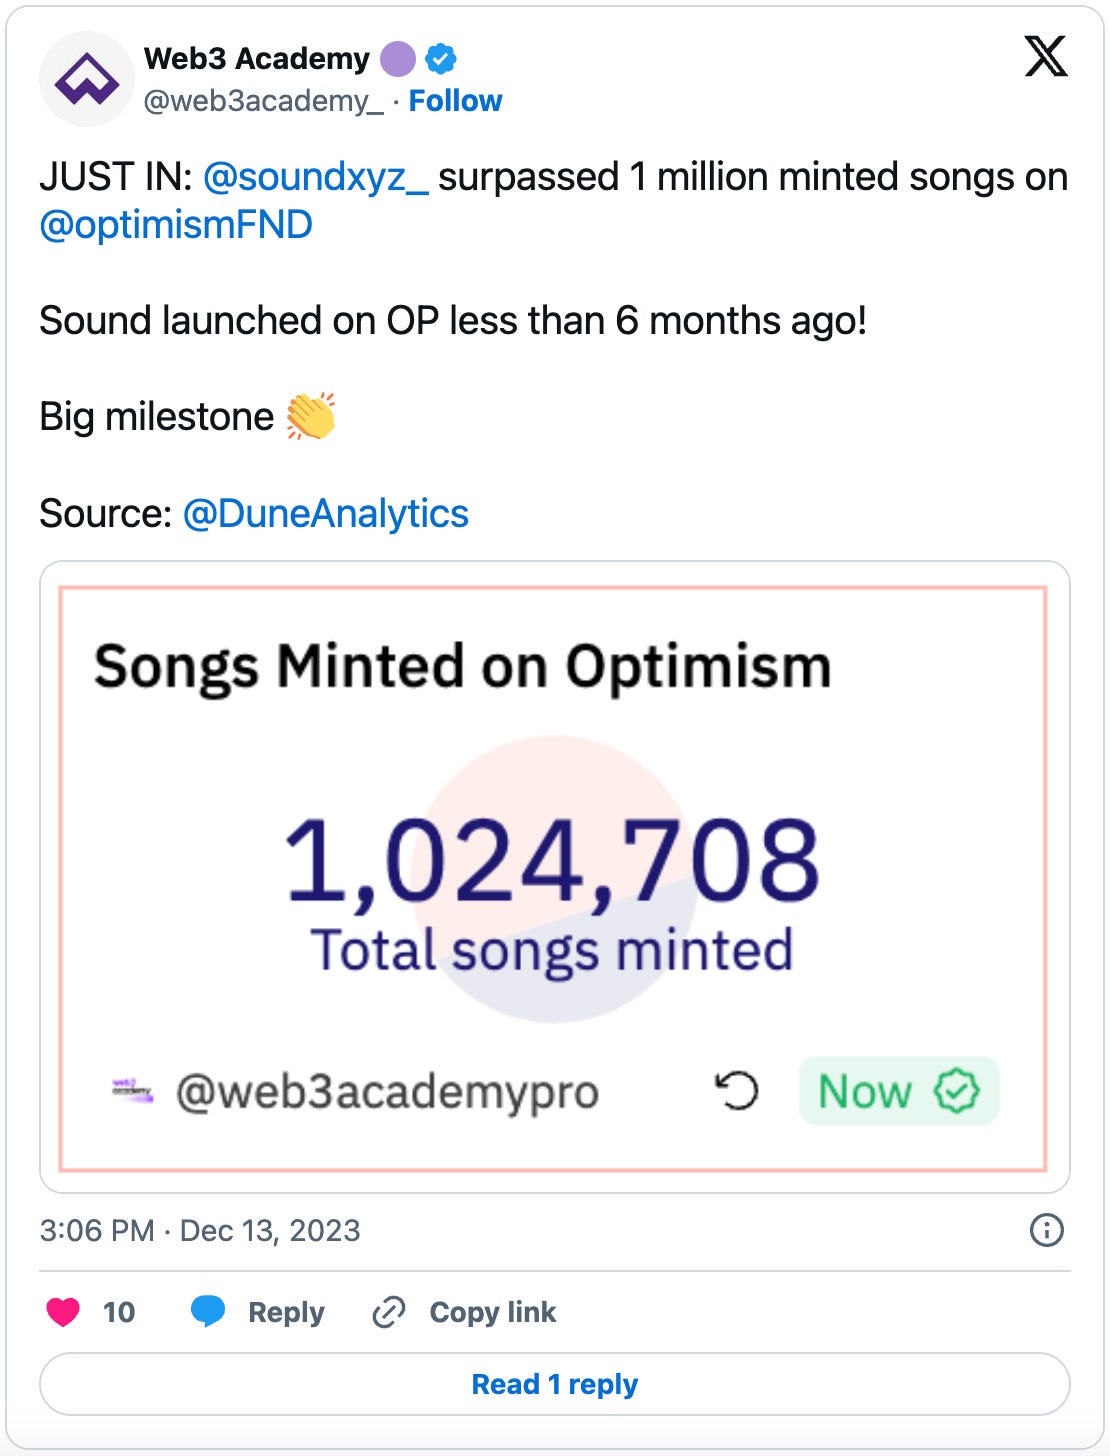Click the Web3 Academy display name
Viewport: 1110px width, 1456px height.
[x=257, y=59]
